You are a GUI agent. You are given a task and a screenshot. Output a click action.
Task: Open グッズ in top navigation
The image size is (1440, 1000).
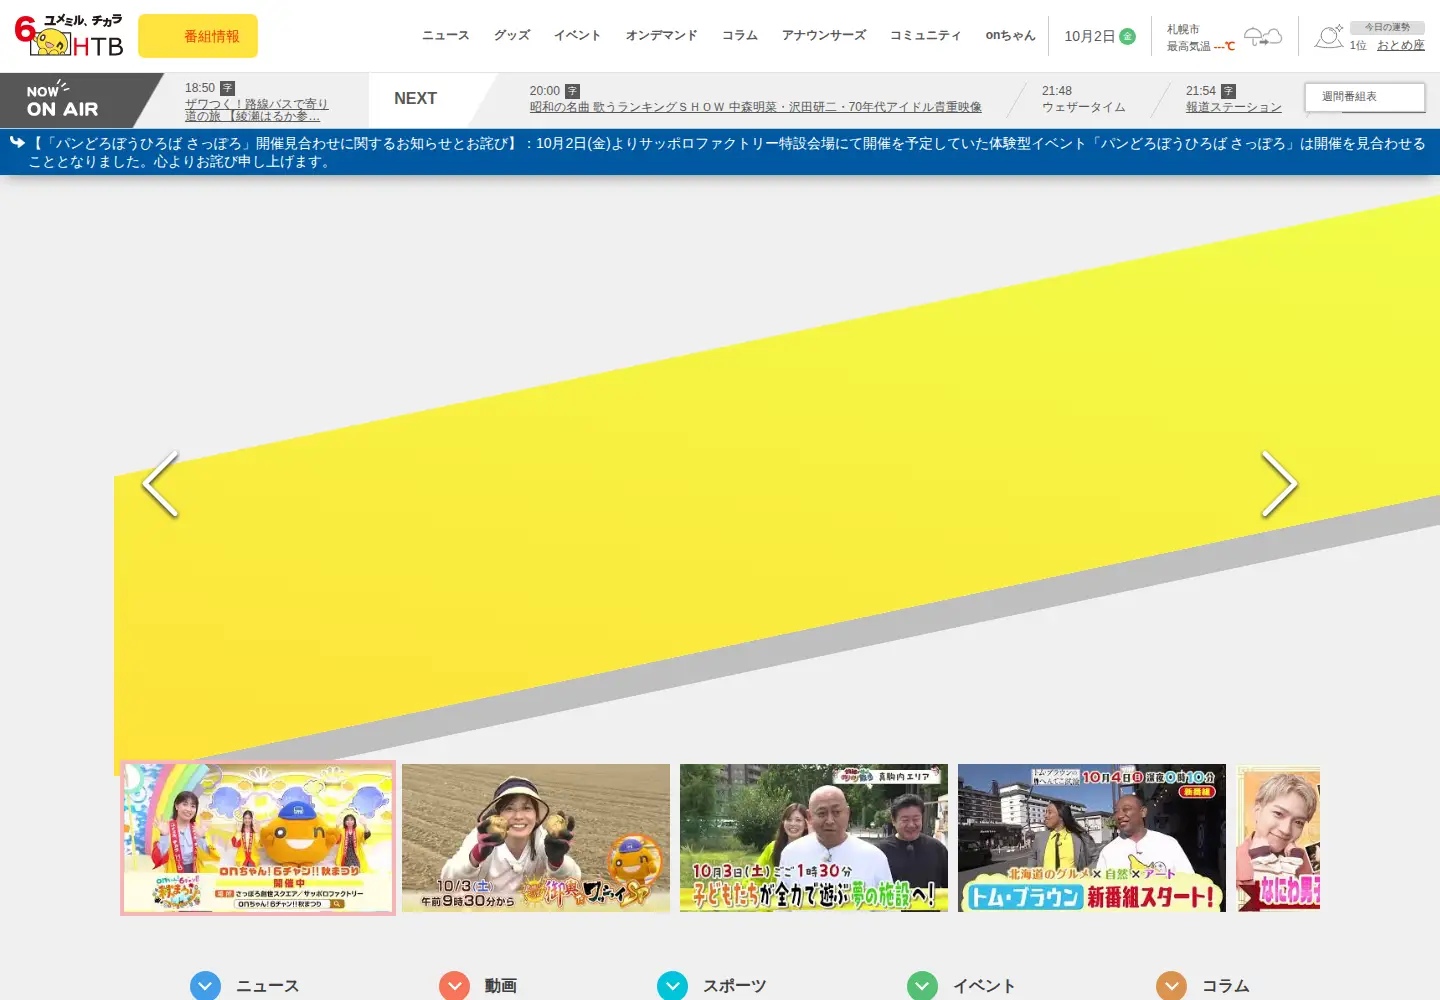coord(512,35)
